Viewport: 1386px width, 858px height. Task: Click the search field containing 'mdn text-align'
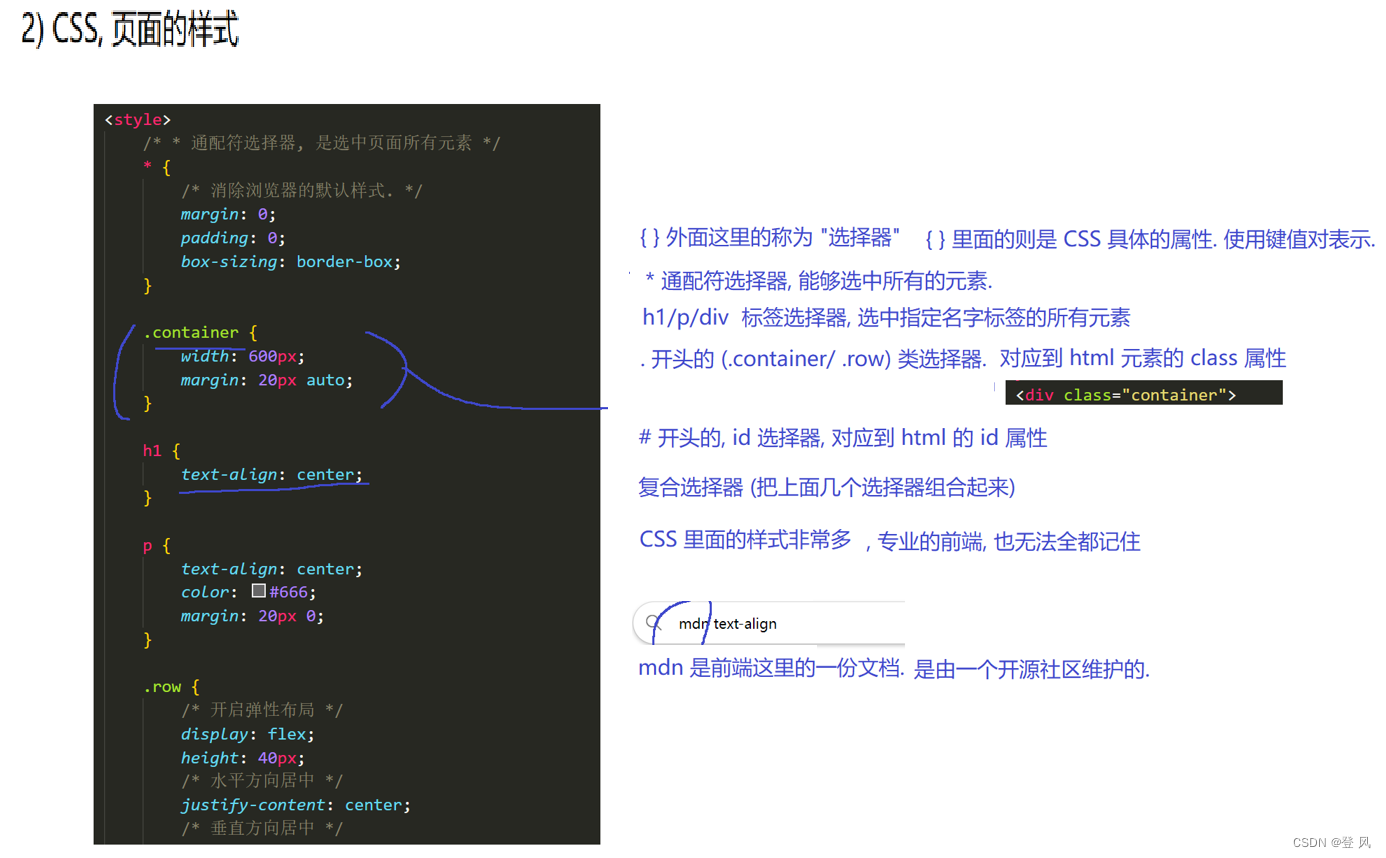coord(769,622)
